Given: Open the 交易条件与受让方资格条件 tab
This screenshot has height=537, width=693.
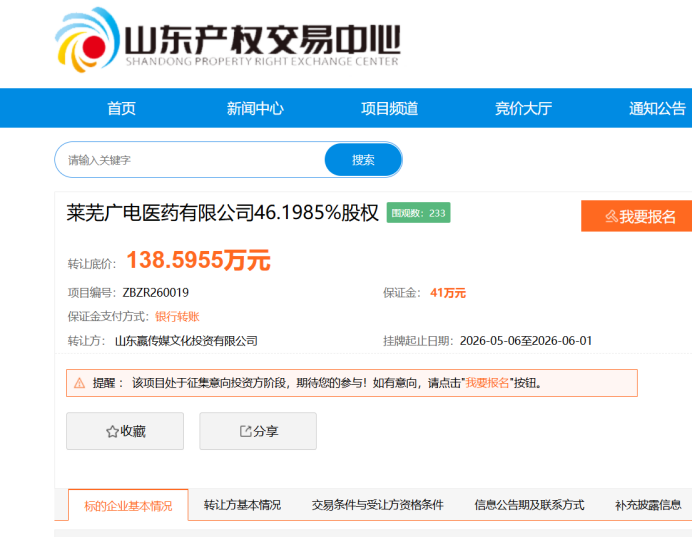Looking at the screenshot, I should pyautogui.click(x=377, y=505).
